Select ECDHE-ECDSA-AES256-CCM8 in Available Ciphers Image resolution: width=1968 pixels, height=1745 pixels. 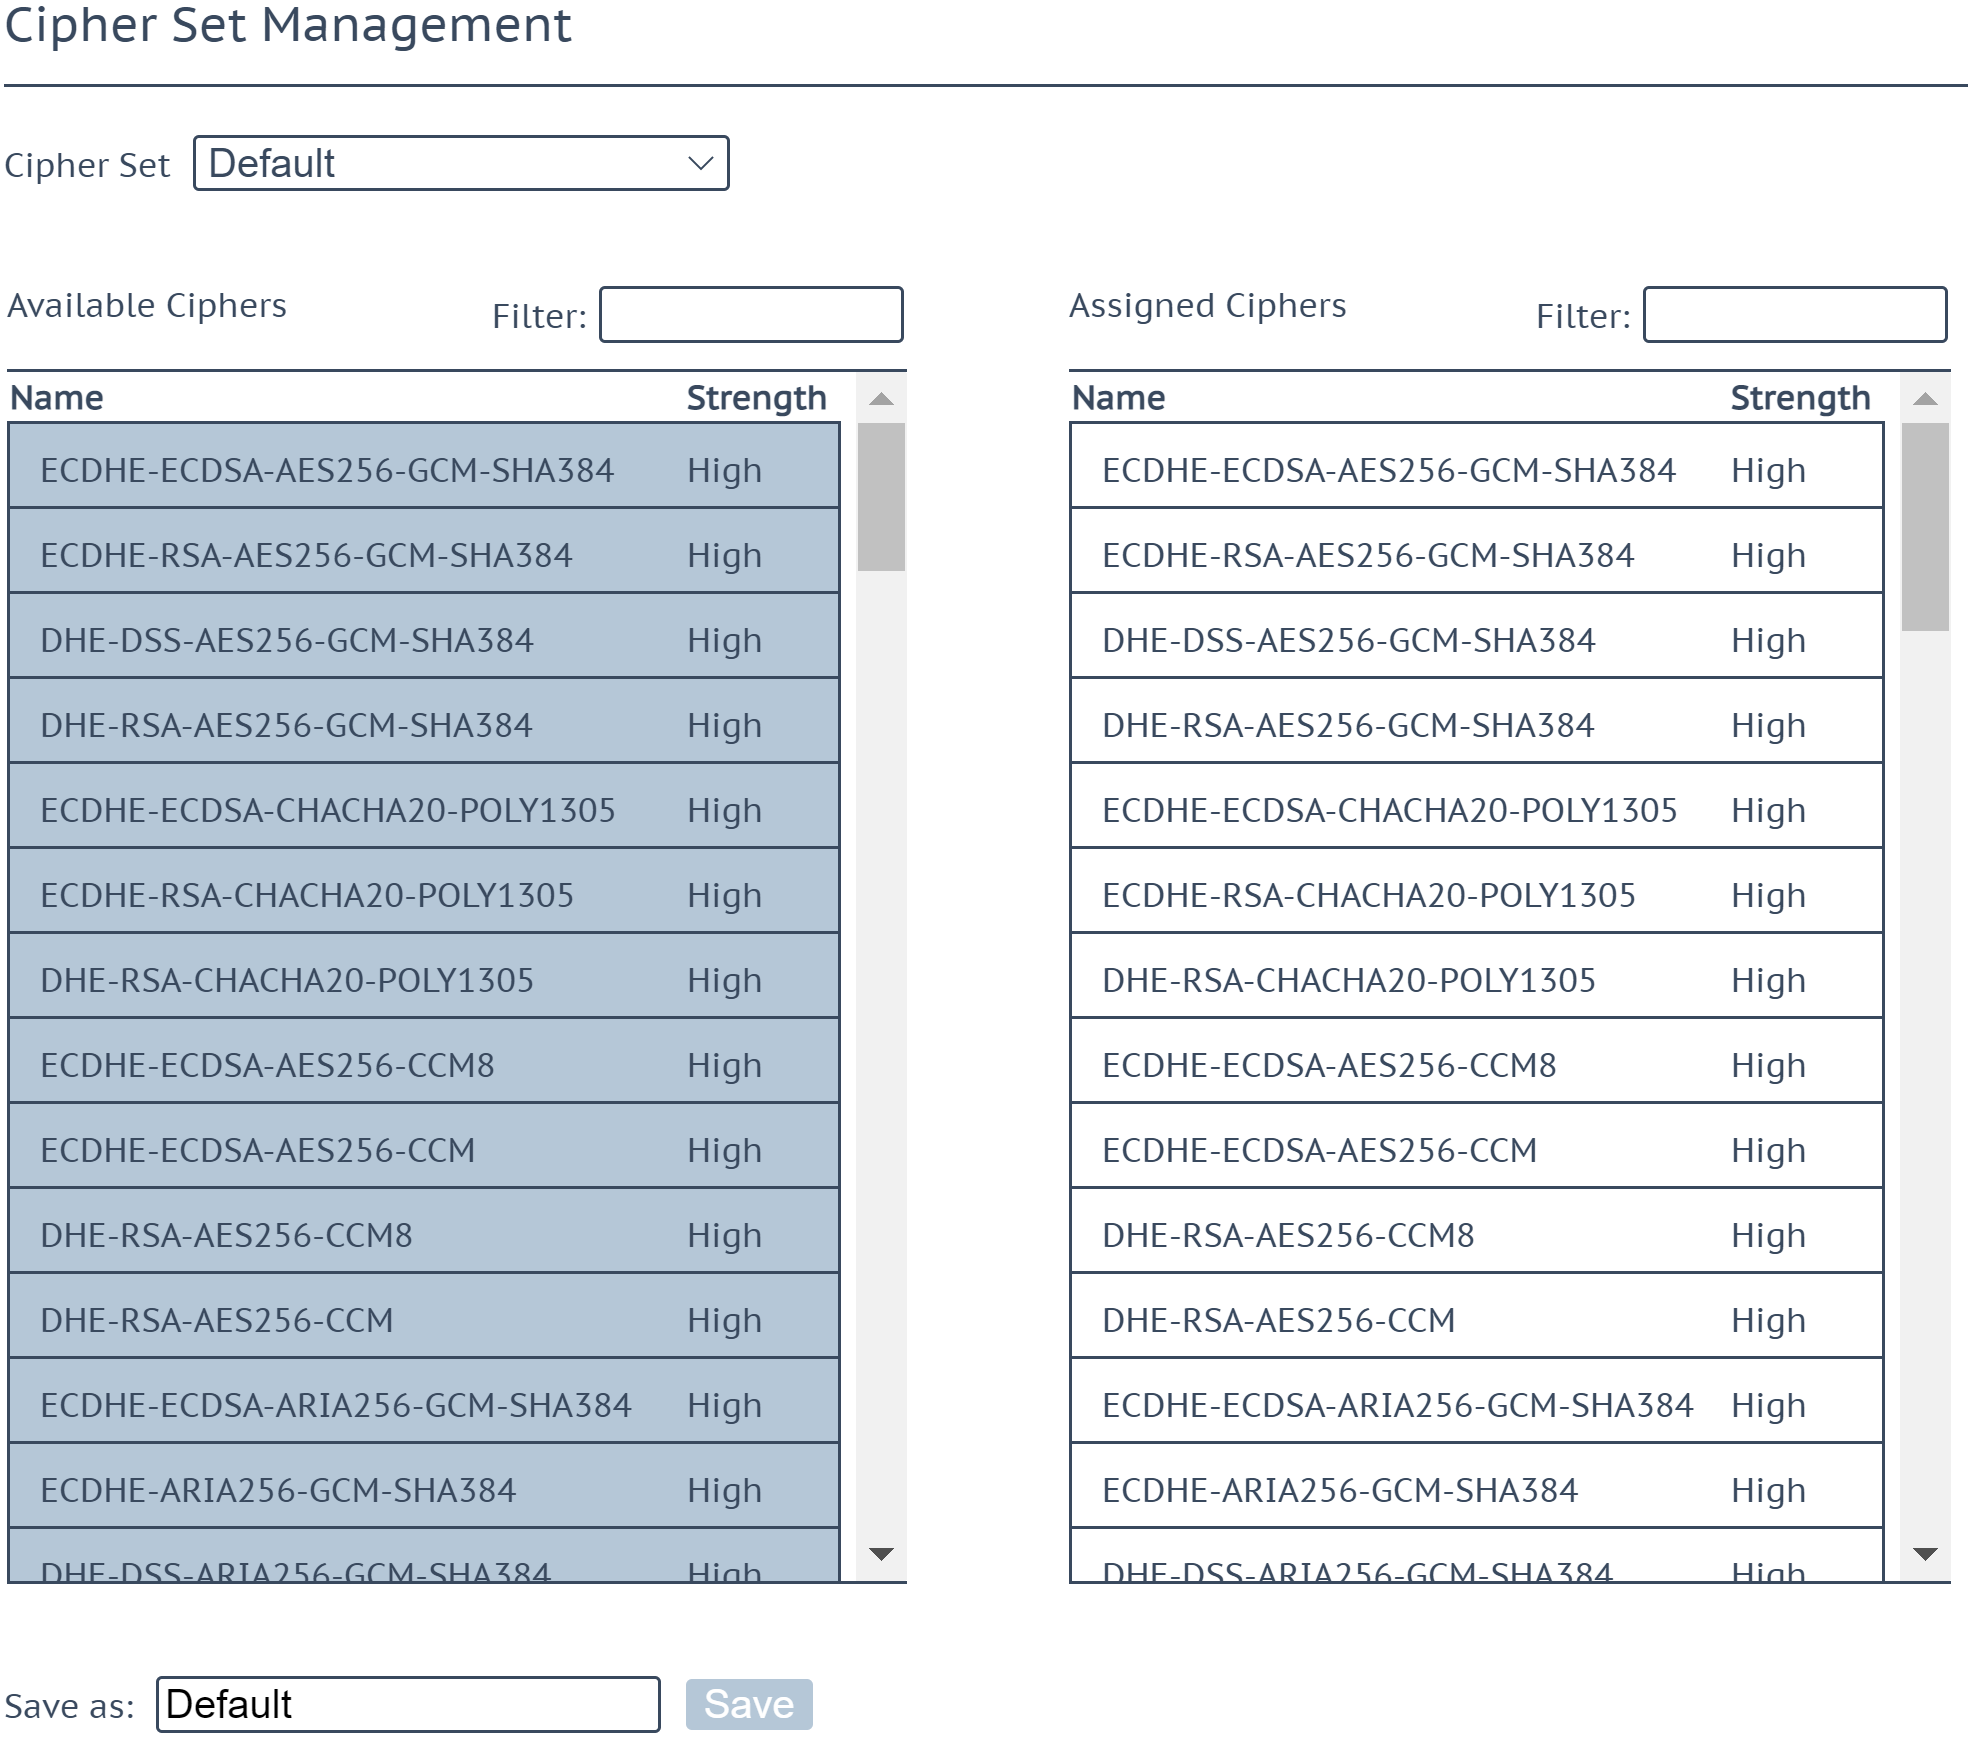pos(424,1061)
